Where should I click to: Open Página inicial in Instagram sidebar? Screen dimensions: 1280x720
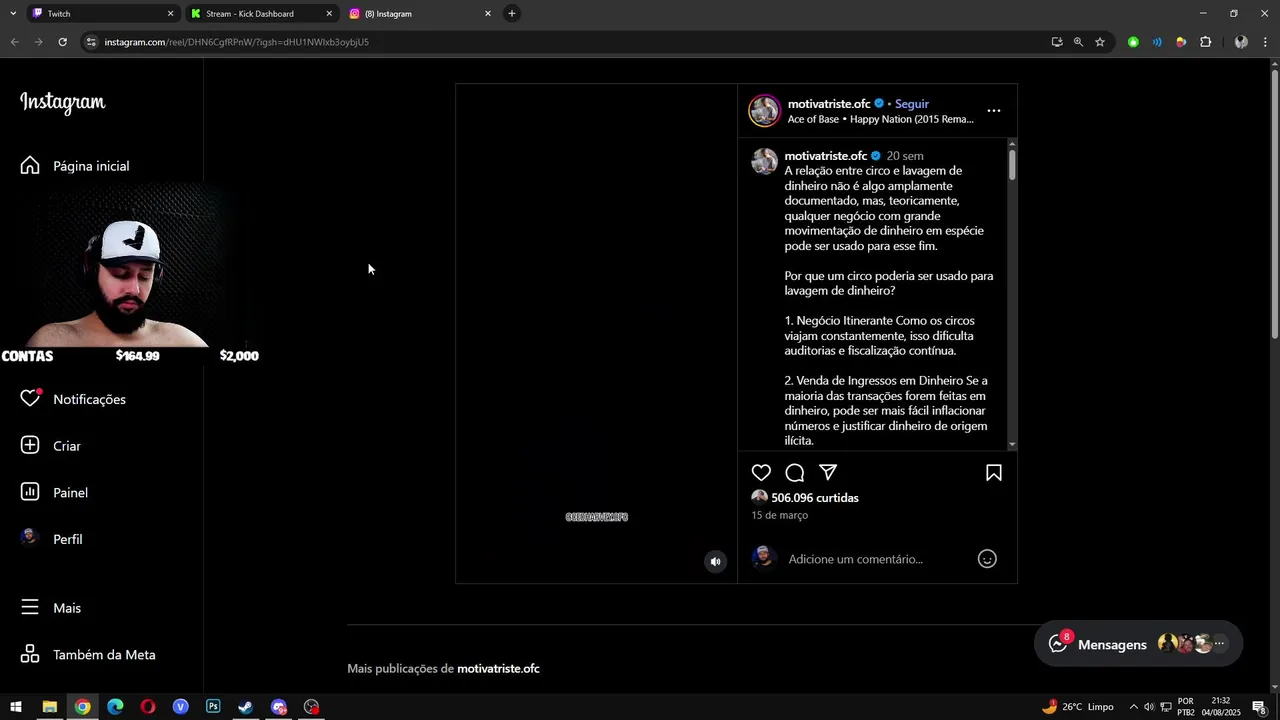(x=75, y=166)
